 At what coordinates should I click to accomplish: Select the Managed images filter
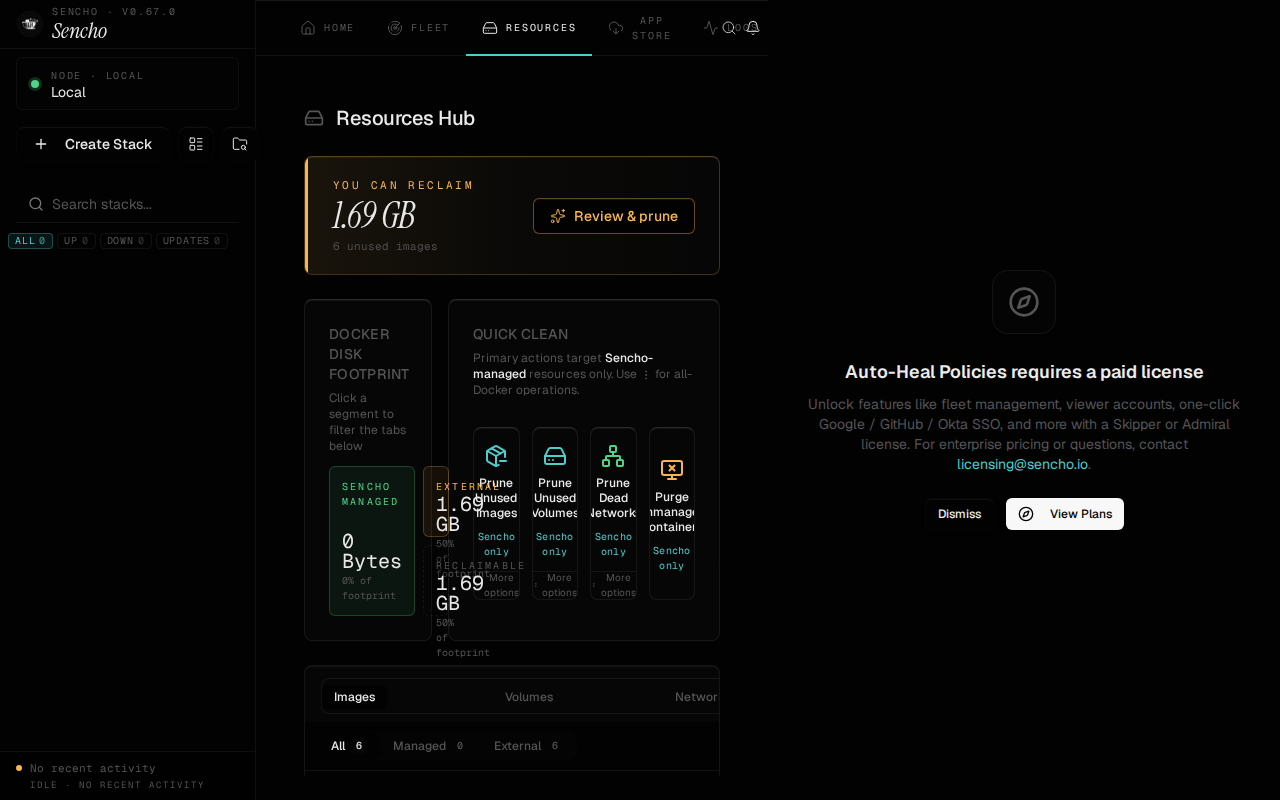click(428, 746)
